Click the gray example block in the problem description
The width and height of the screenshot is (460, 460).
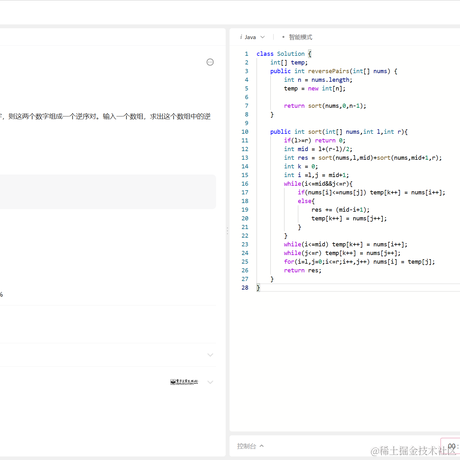pos(107,192)
